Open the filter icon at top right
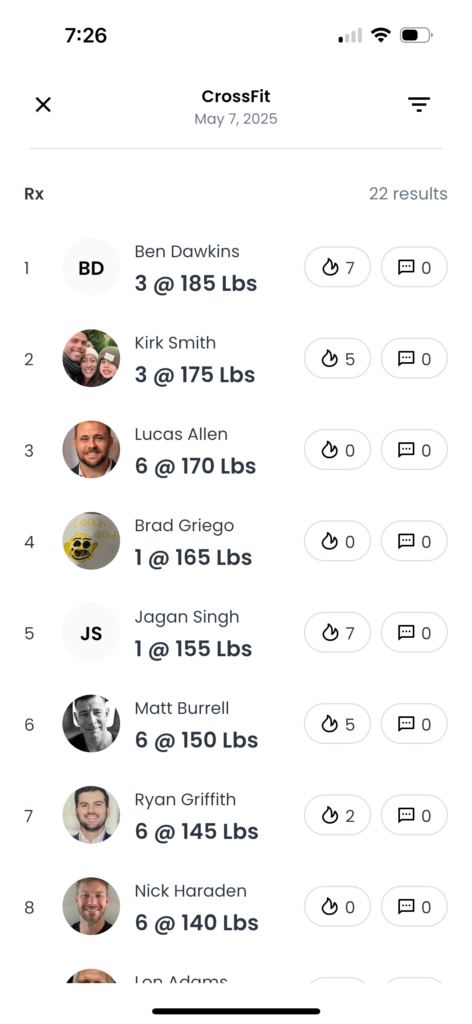This screenshot has height=1024, width=472. tap(418, 104)
